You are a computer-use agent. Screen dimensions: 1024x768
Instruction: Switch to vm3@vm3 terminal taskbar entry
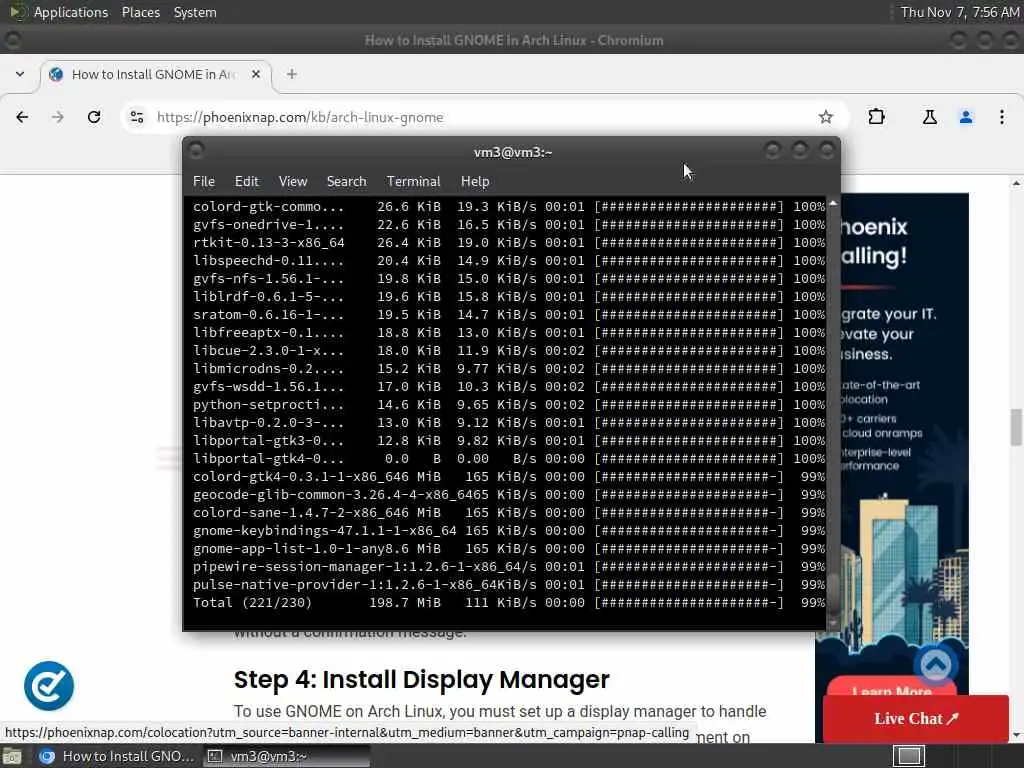tap(286, 756)
